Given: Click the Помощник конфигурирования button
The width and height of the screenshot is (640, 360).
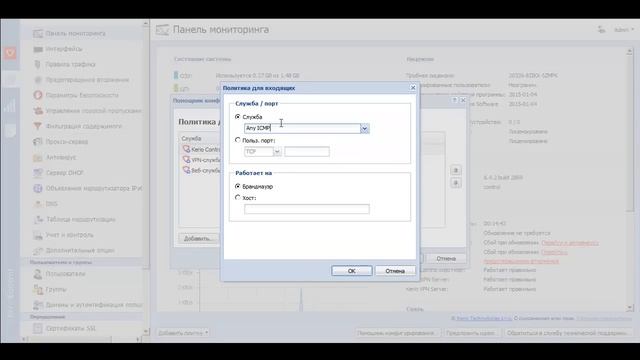Looking at the screenshot, I should (396, 333).
